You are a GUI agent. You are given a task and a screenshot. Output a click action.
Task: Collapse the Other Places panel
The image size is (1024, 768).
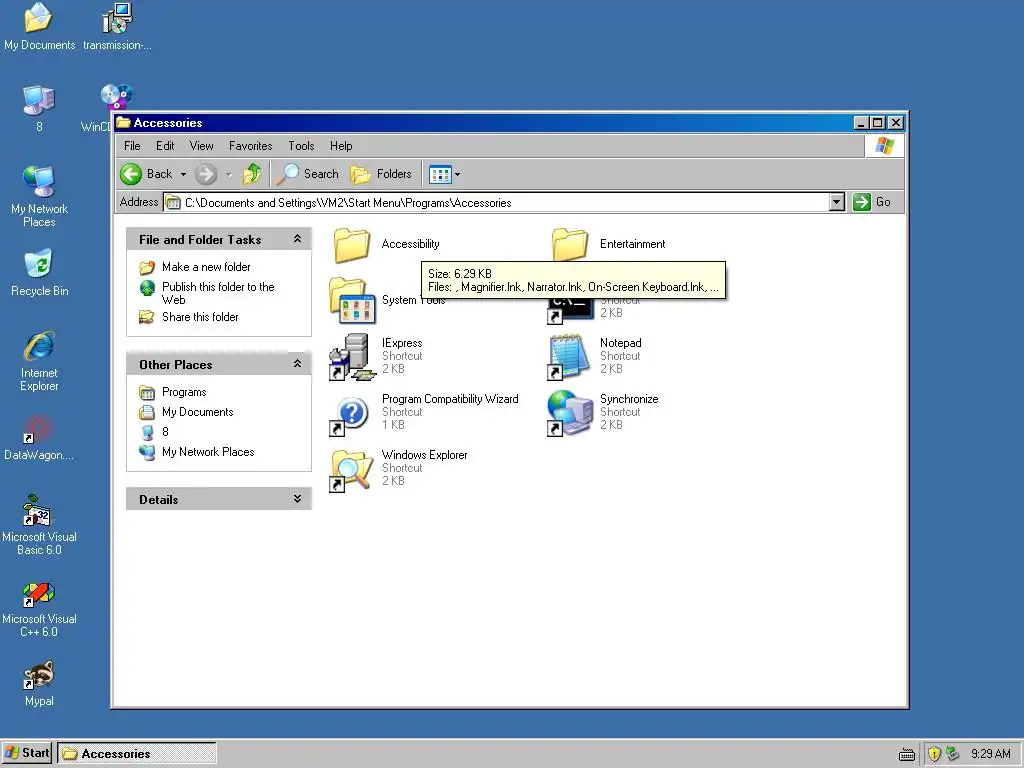297,364
